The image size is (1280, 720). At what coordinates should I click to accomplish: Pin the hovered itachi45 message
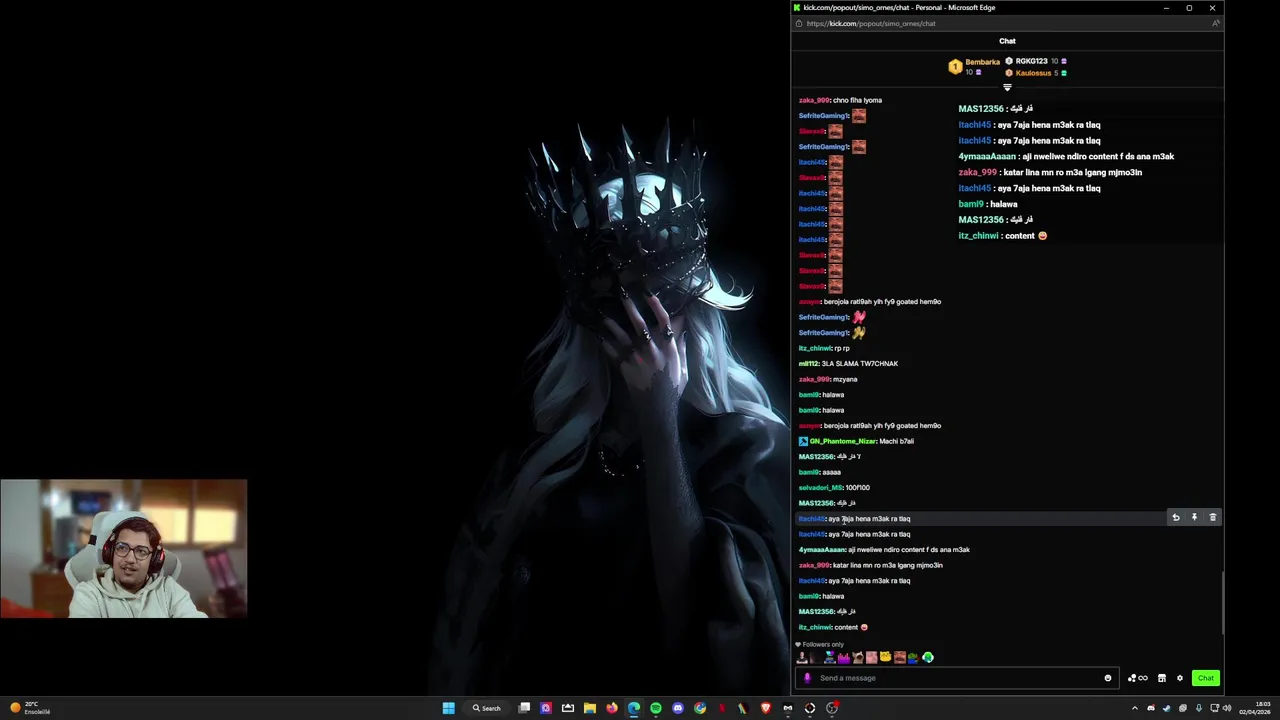click(1194, 518)
